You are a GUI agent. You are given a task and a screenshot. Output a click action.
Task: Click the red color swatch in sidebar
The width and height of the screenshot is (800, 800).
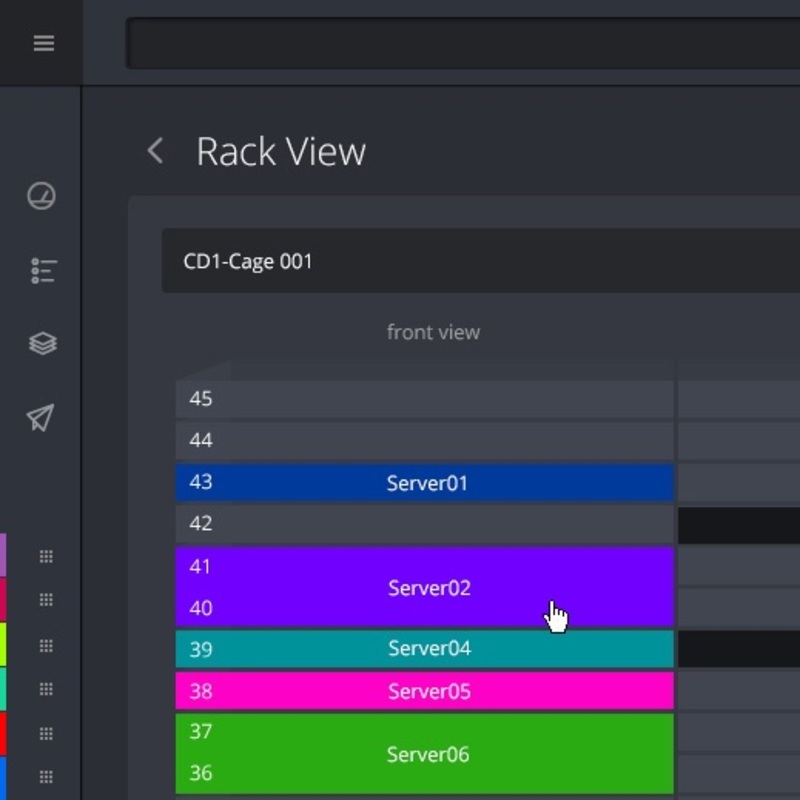click(x=3, y=734)
